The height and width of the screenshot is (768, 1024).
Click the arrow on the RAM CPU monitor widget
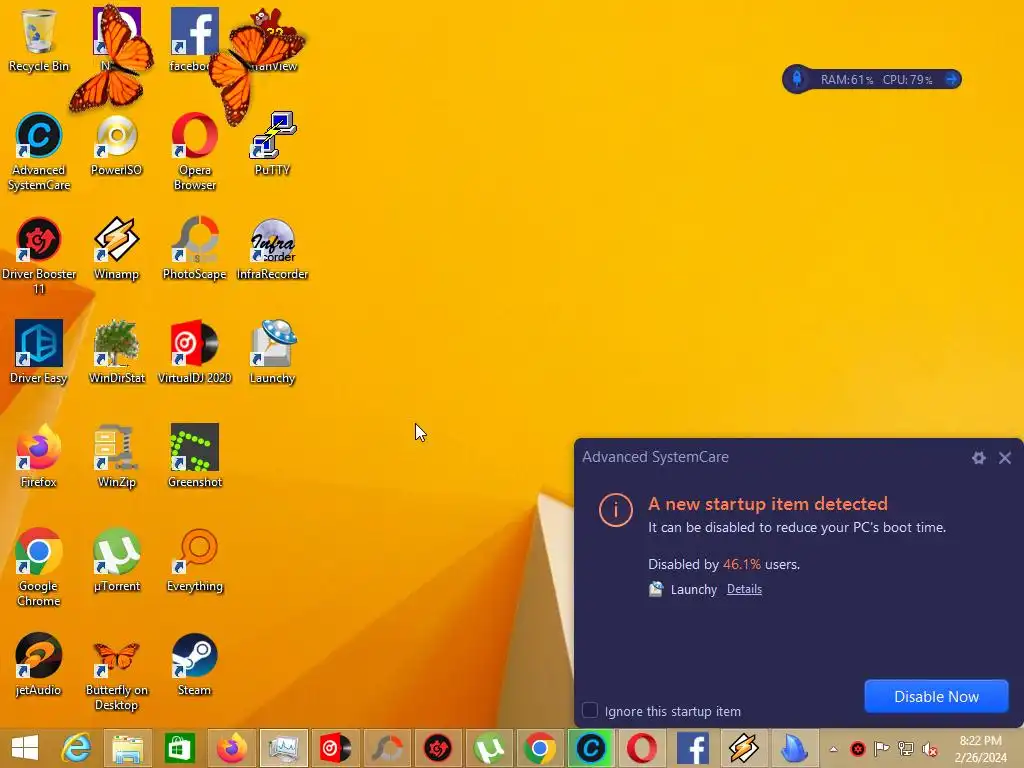pos(951,80)
